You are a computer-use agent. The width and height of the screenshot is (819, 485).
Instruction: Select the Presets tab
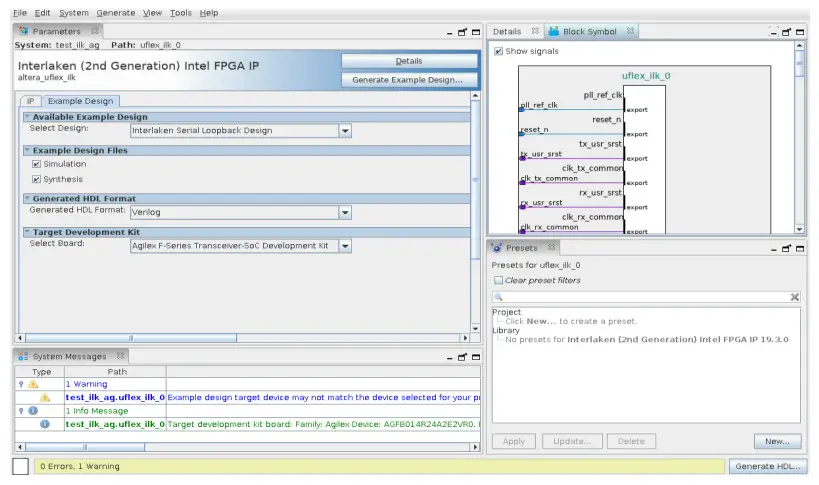(x=521, y=248)
